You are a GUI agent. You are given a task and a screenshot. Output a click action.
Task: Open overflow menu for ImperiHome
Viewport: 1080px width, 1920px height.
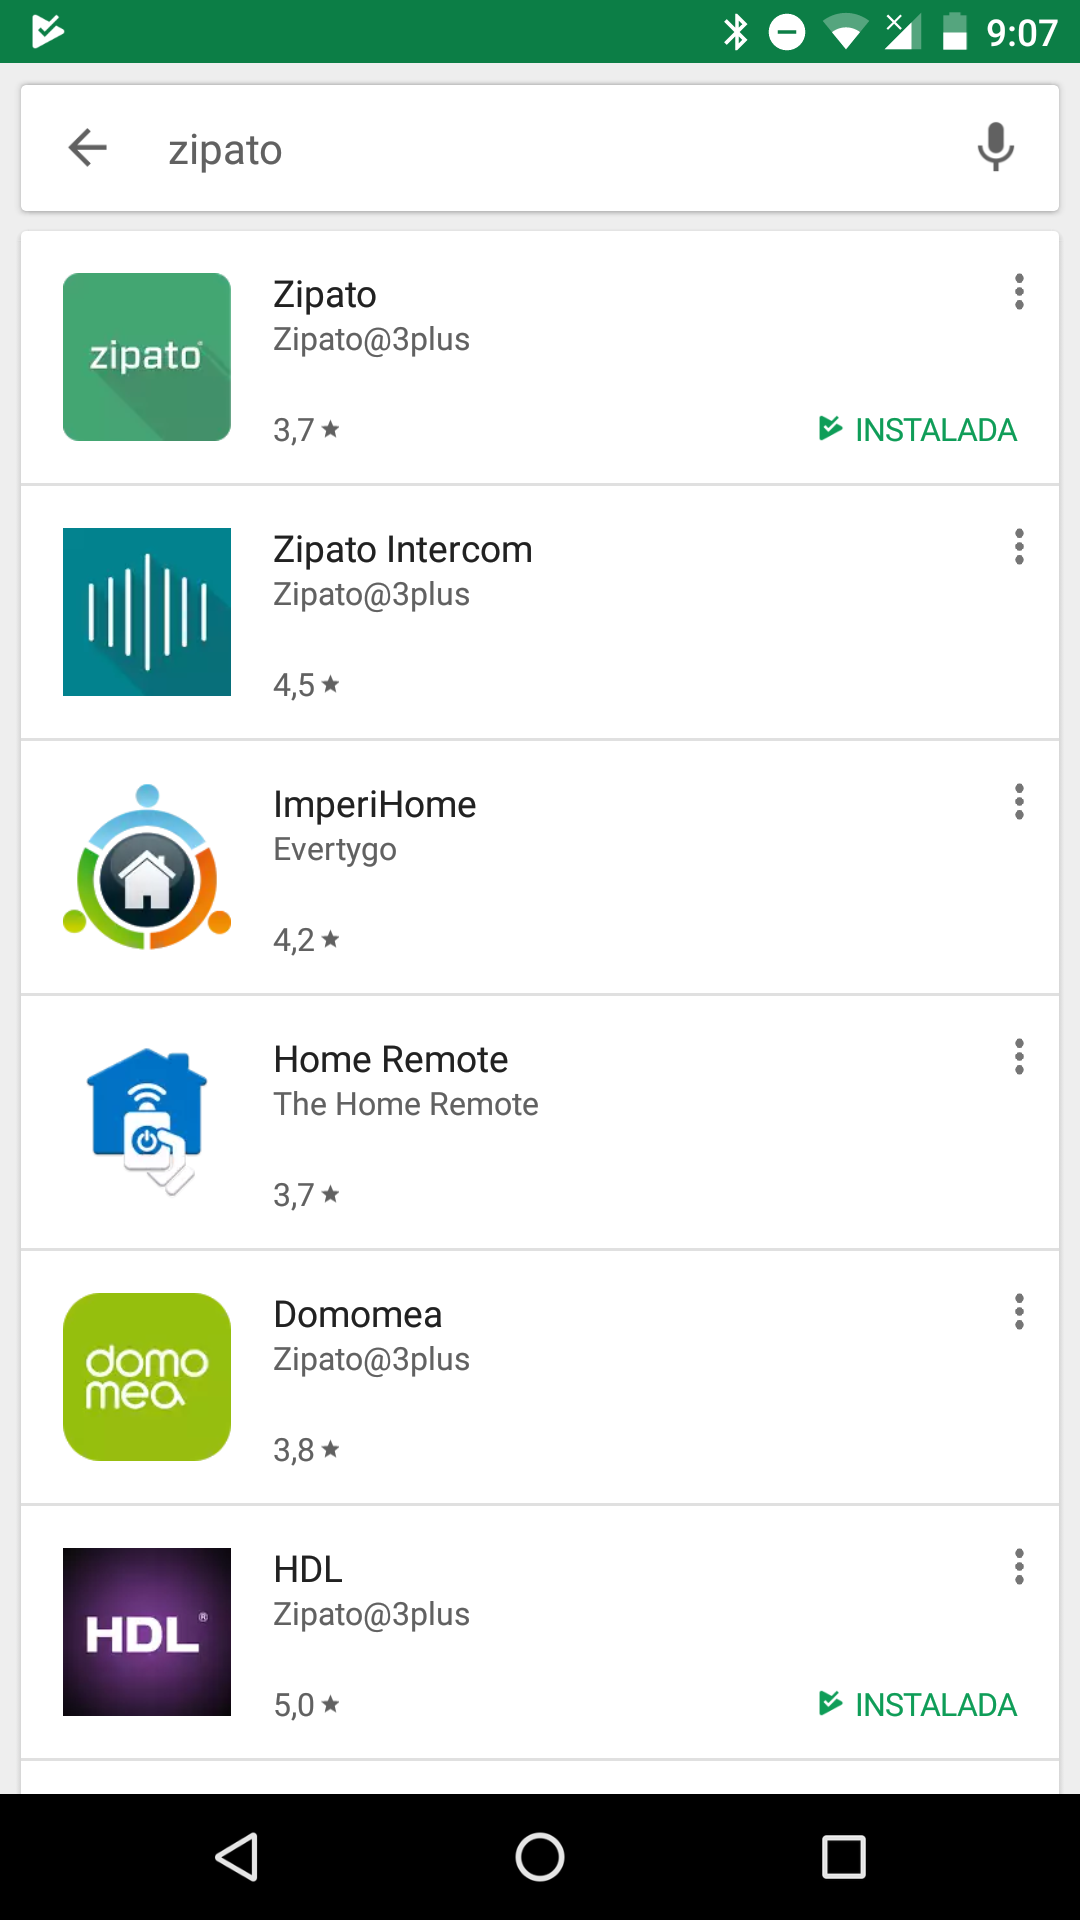[x=1019, y=802]
